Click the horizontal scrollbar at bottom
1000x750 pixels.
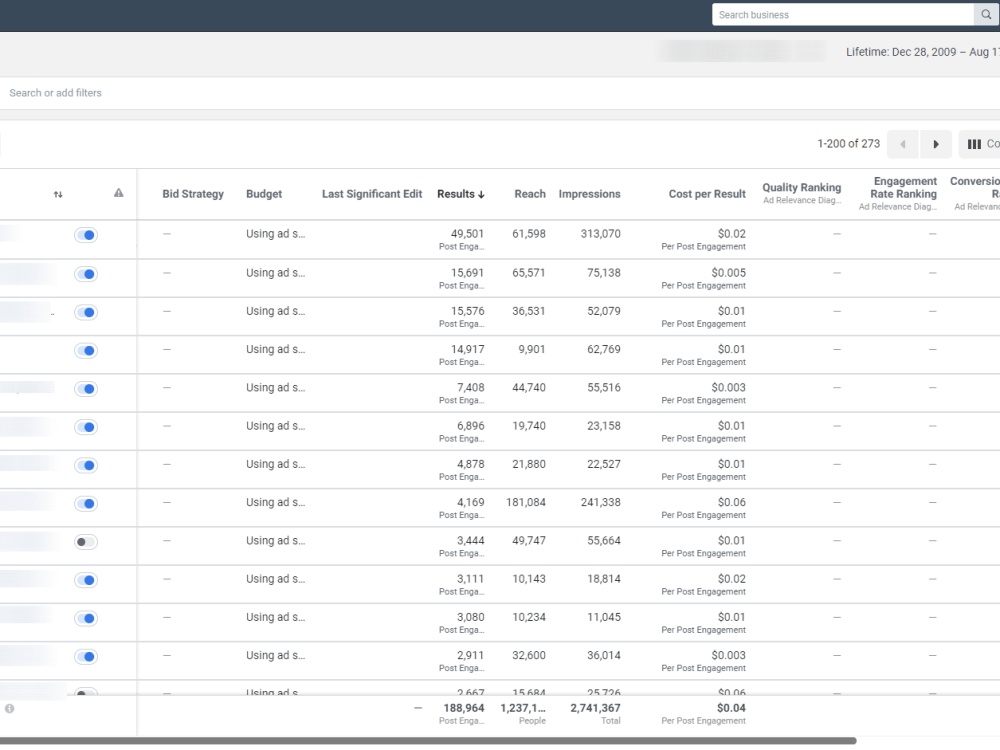(x=428, y=741)
